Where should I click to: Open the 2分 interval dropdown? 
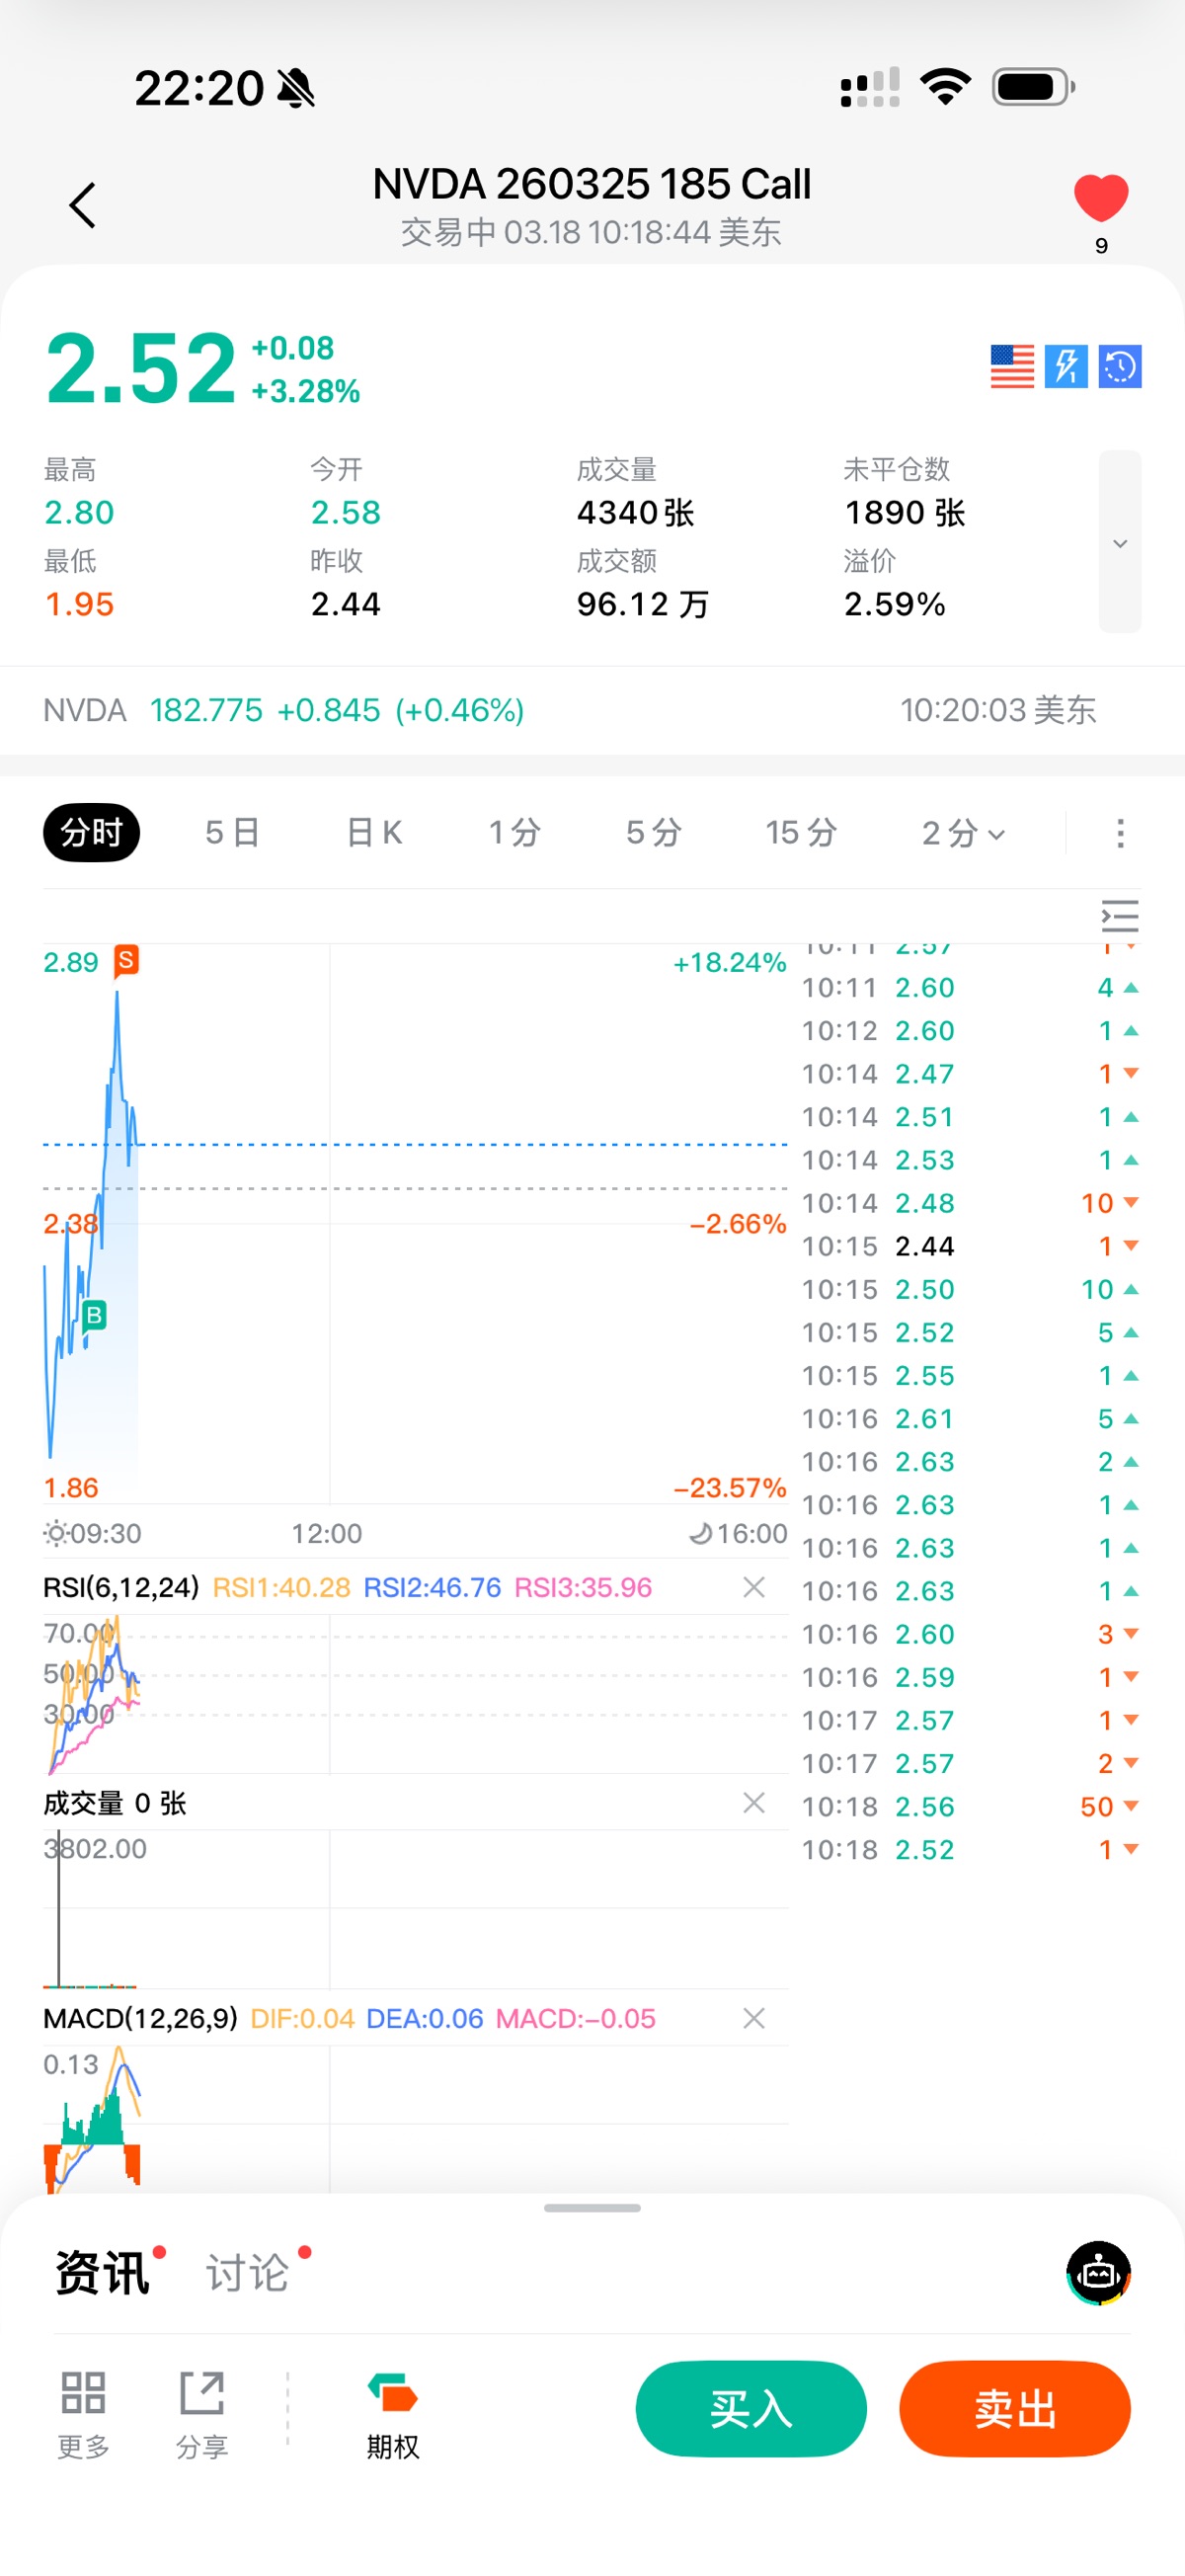963,832
